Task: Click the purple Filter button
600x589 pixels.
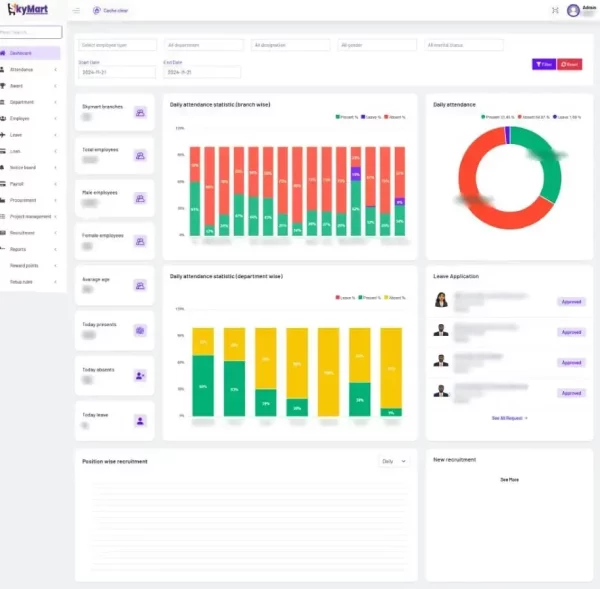Action: coord(543,64)
